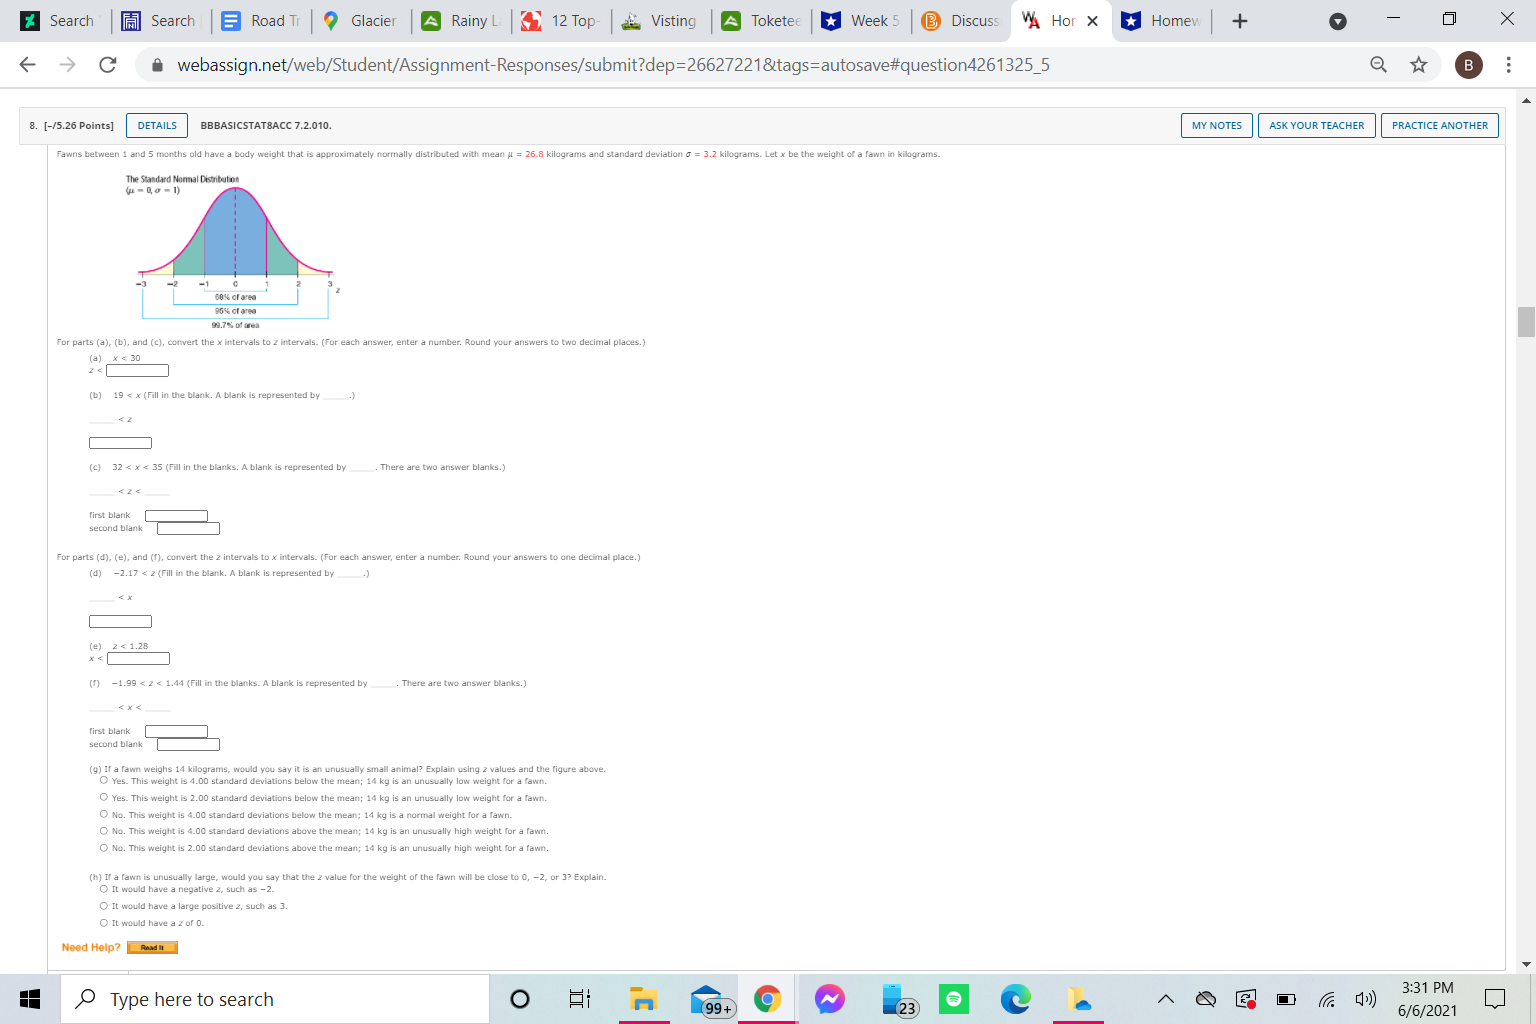Open Microsoft Edge from taskbar
1536x1024 pixels.
tap(1016, 999)
